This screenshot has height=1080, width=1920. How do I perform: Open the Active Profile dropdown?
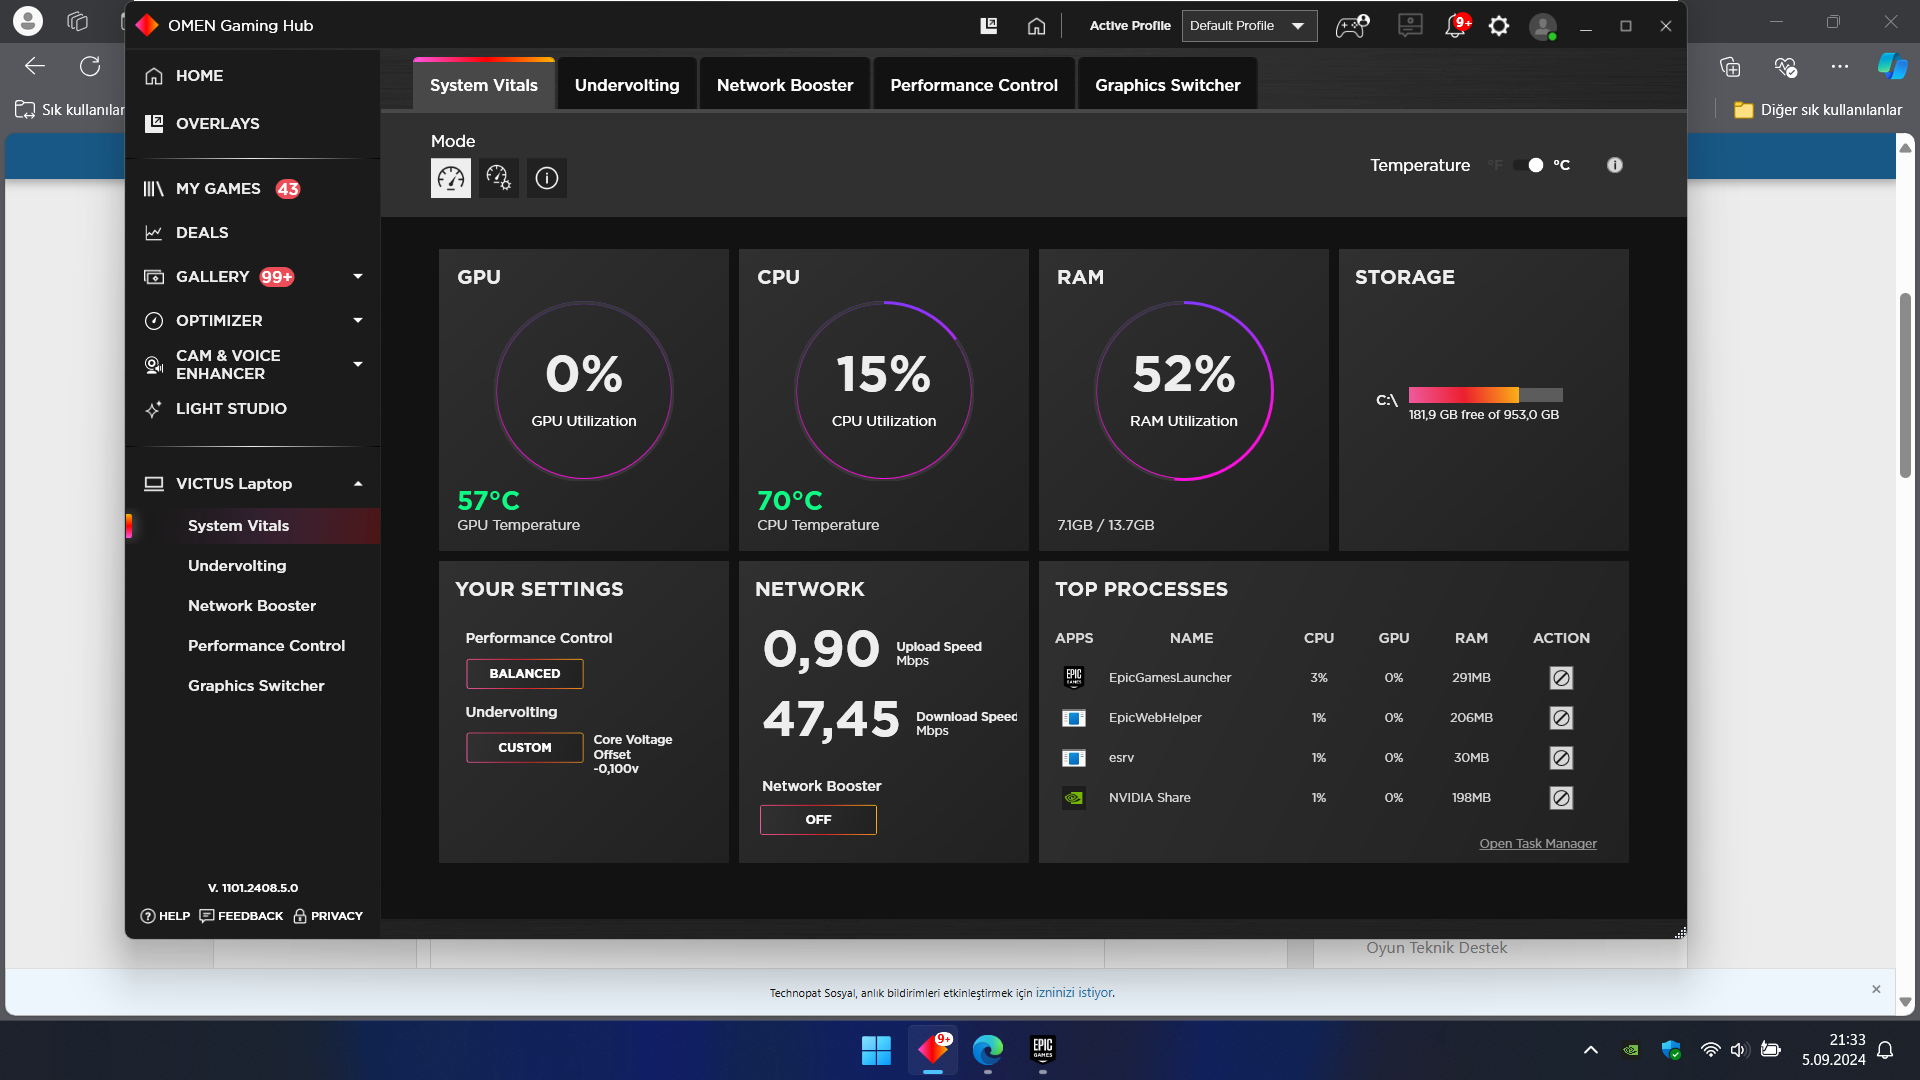click(x=1248, y=26)
